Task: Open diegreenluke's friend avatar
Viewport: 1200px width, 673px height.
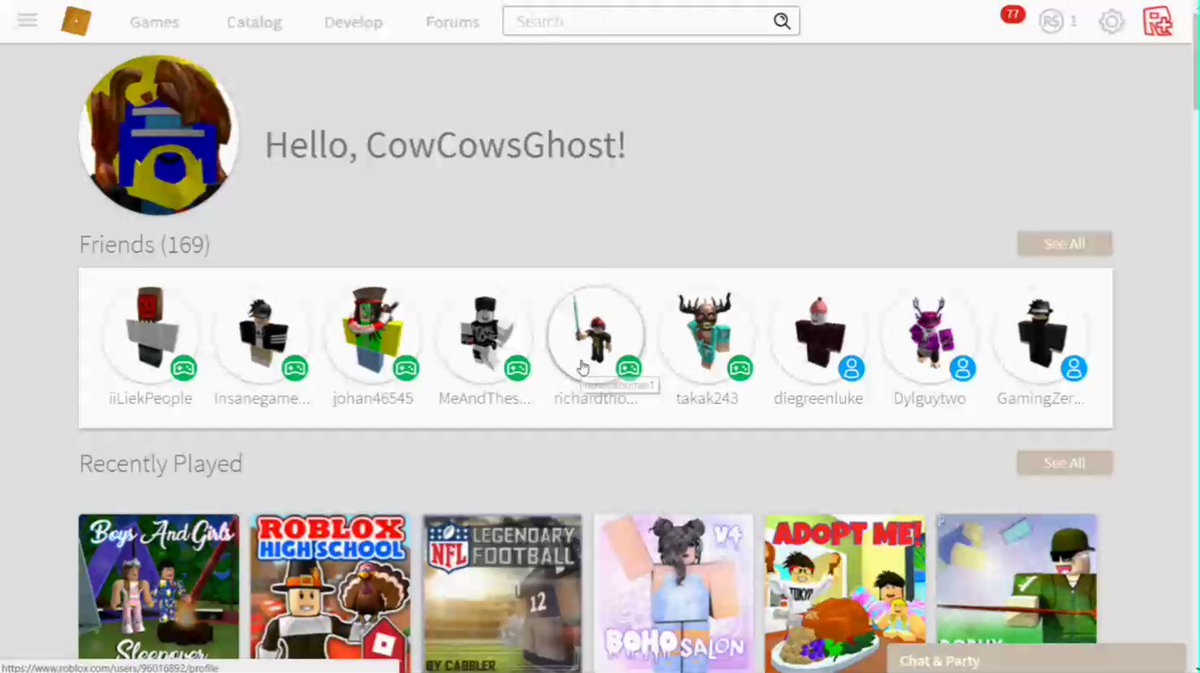Action: click(x=818, y=334)
